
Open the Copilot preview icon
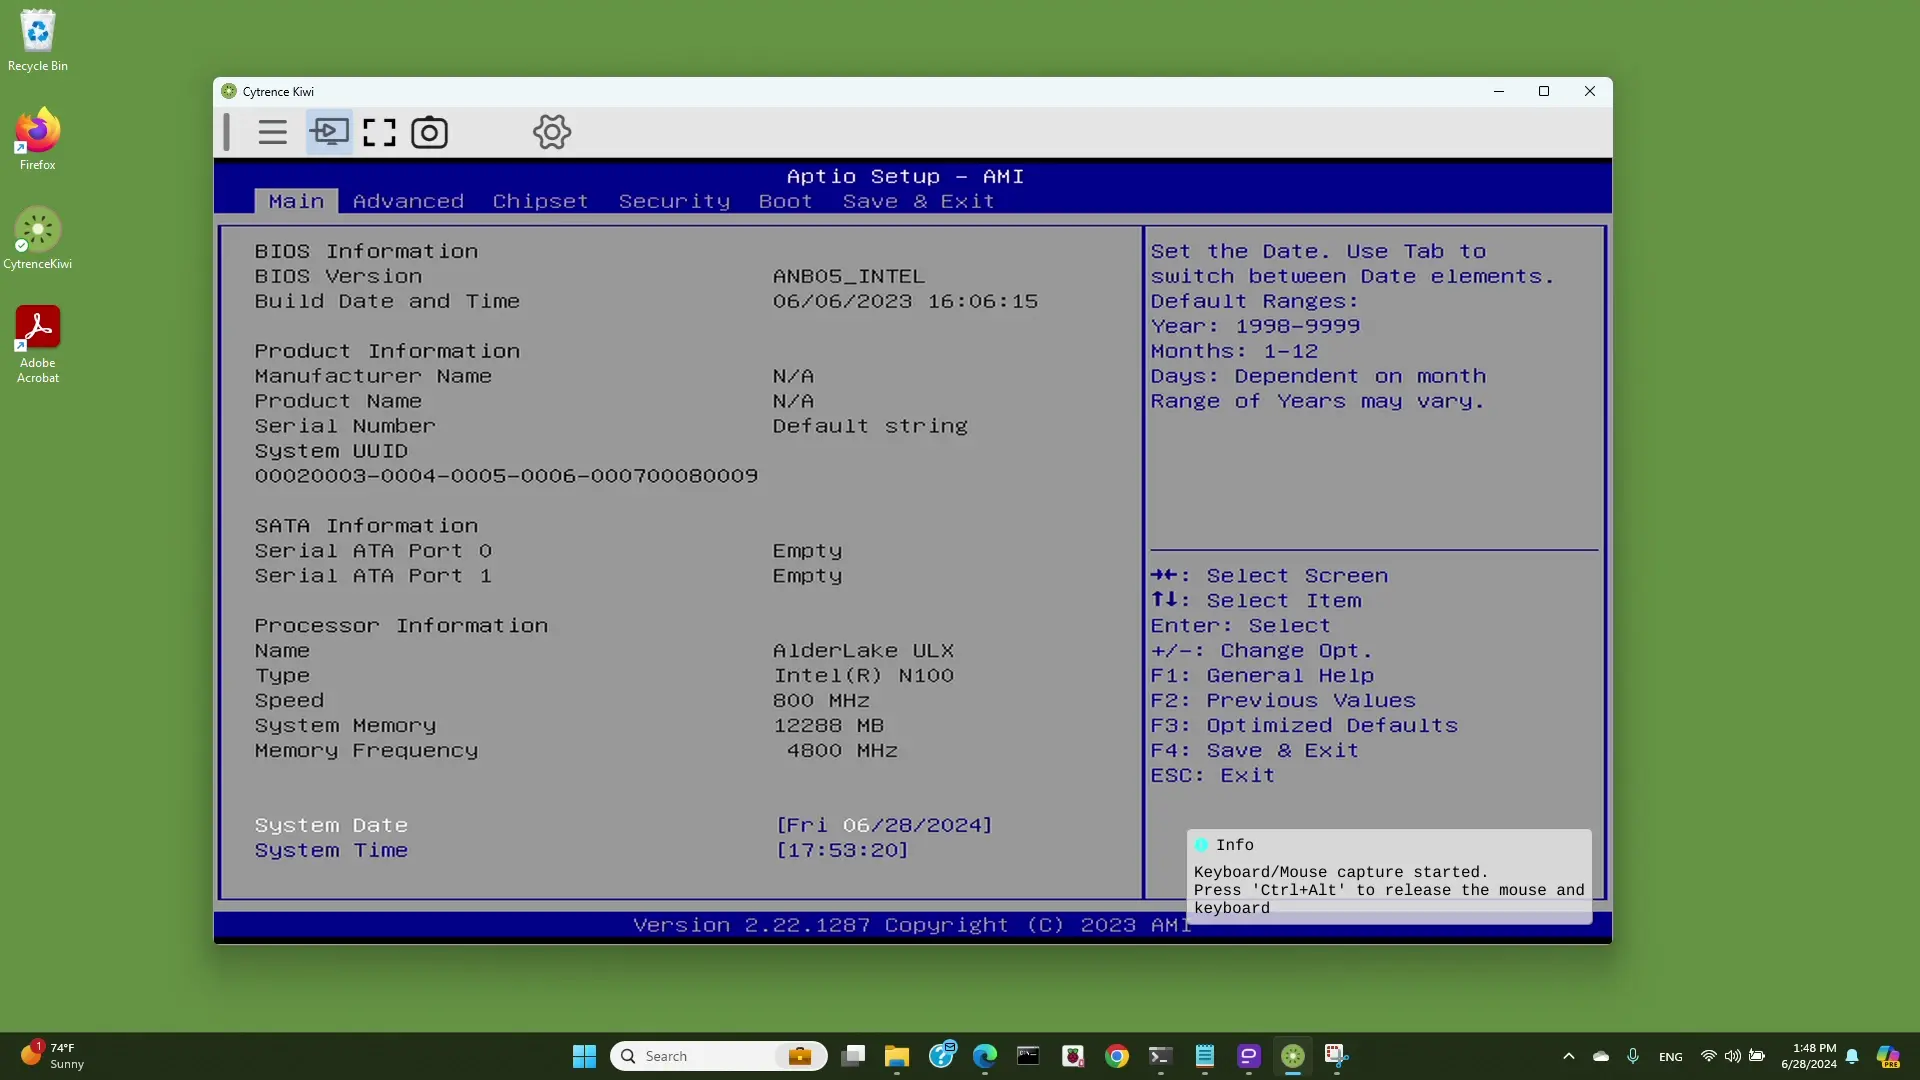[x=1888, y=1056]
